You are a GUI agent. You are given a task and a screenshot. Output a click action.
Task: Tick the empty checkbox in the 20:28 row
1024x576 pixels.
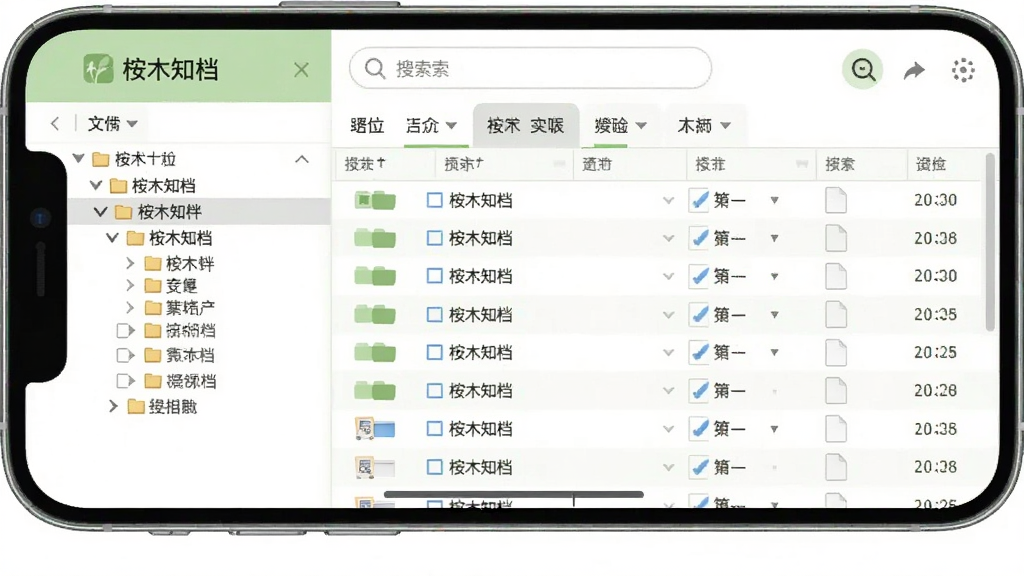tap(434, 391)
